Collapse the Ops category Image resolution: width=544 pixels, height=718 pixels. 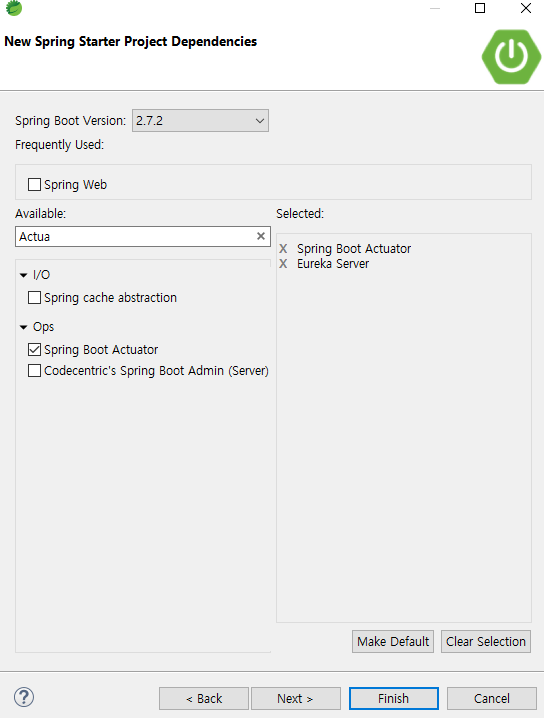coord(23,327)
